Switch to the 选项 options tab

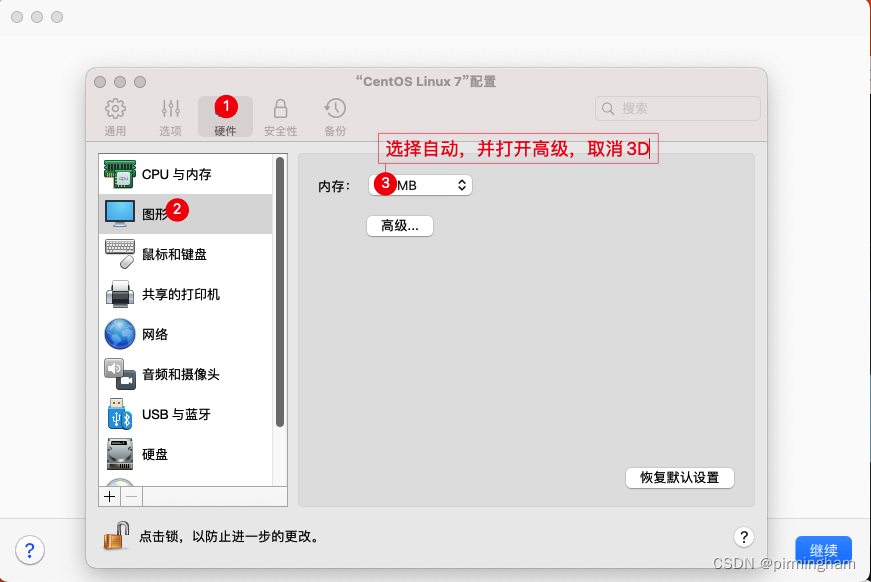[171, 117]
